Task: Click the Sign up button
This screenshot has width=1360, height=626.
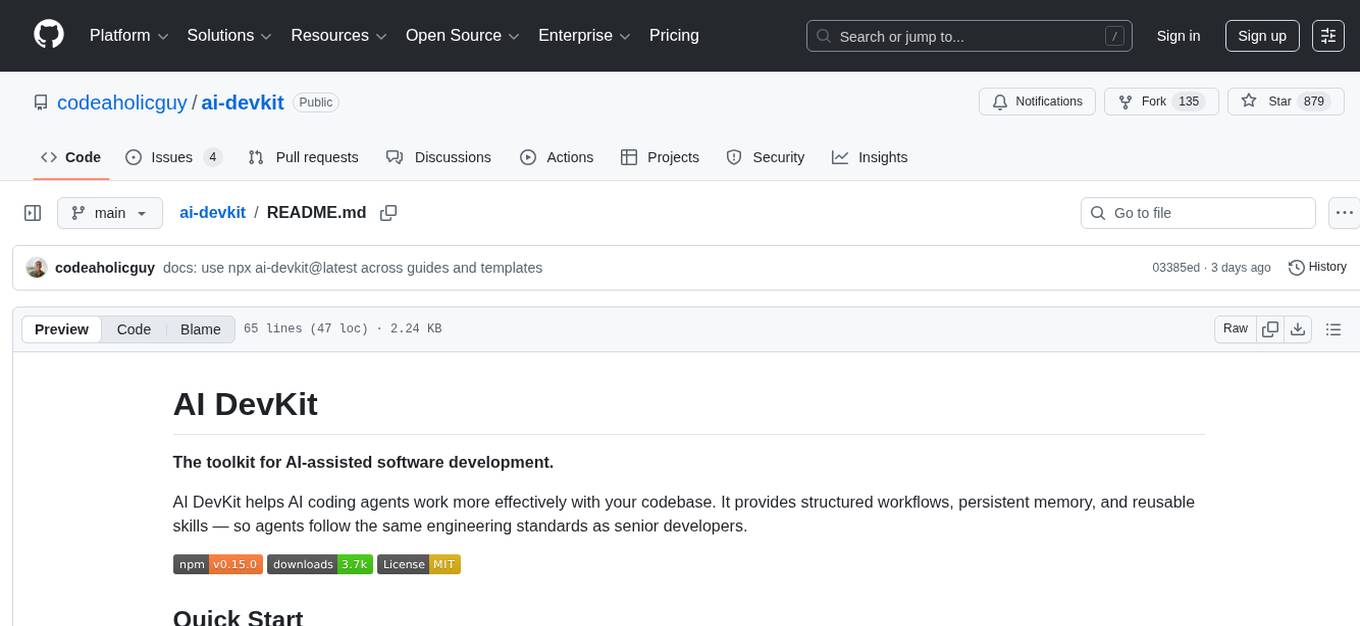Action: [x=1262, y=36]
